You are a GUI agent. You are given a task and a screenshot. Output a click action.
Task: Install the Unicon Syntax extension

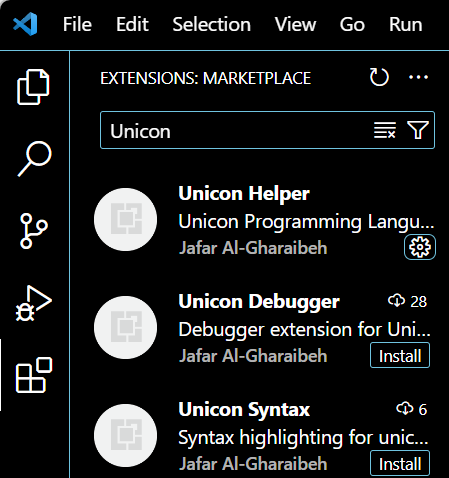click(x=400, y=463)
